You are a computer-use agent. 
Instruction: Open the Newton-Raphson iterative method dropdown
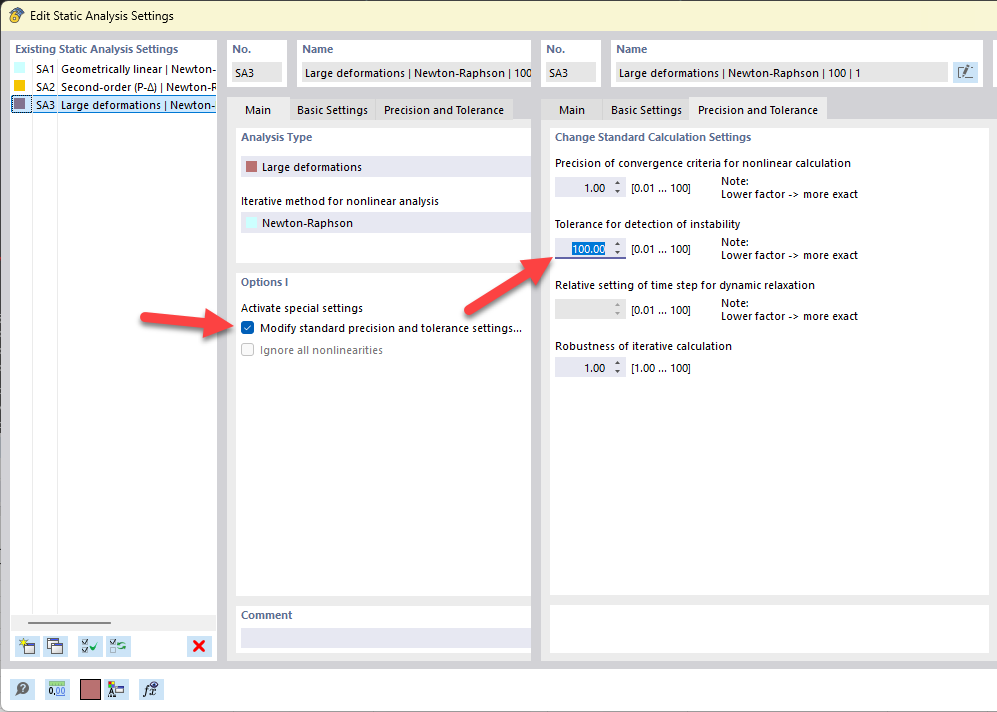coord(385,223)
